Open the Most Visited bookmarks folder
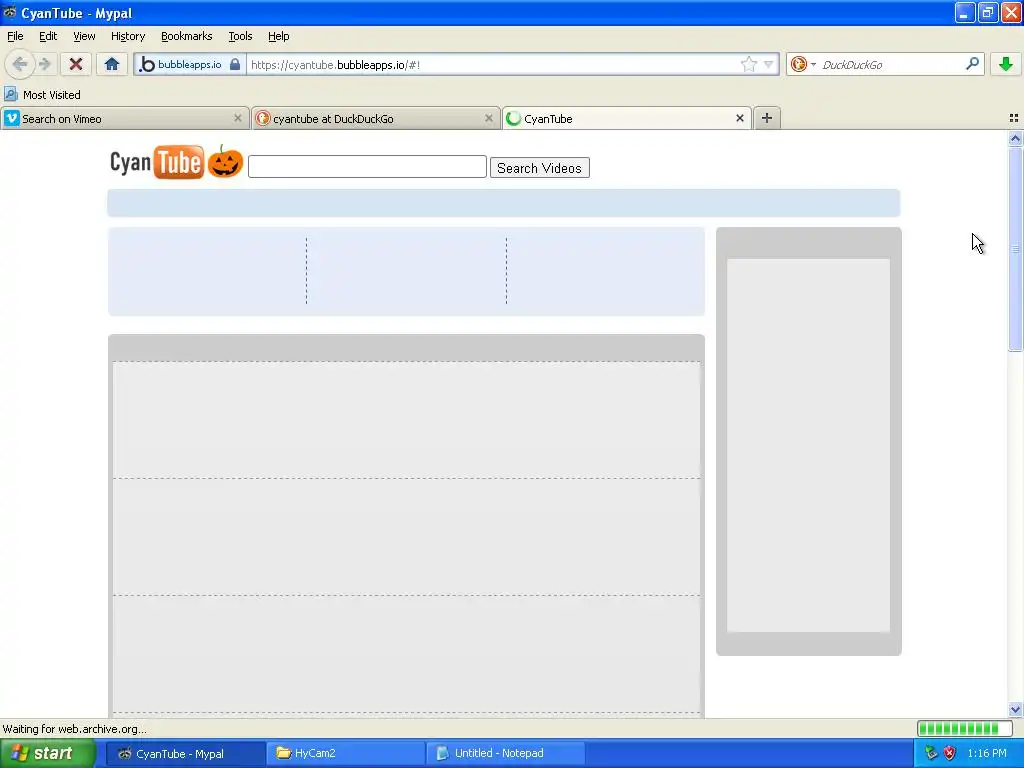Viewport: 1024px width, 768px height. (42, 95)
